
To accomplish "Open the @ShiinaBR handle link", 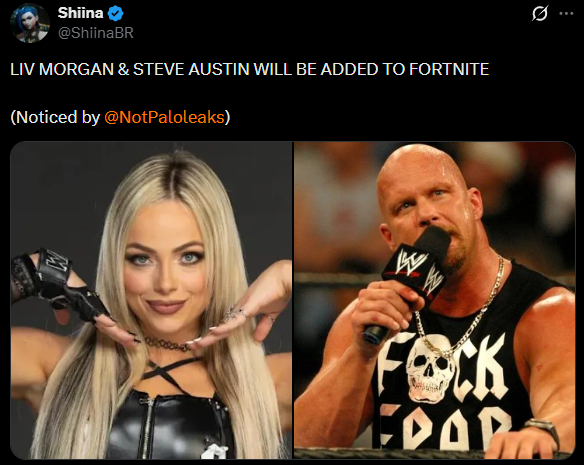I will tap(96, 33).
